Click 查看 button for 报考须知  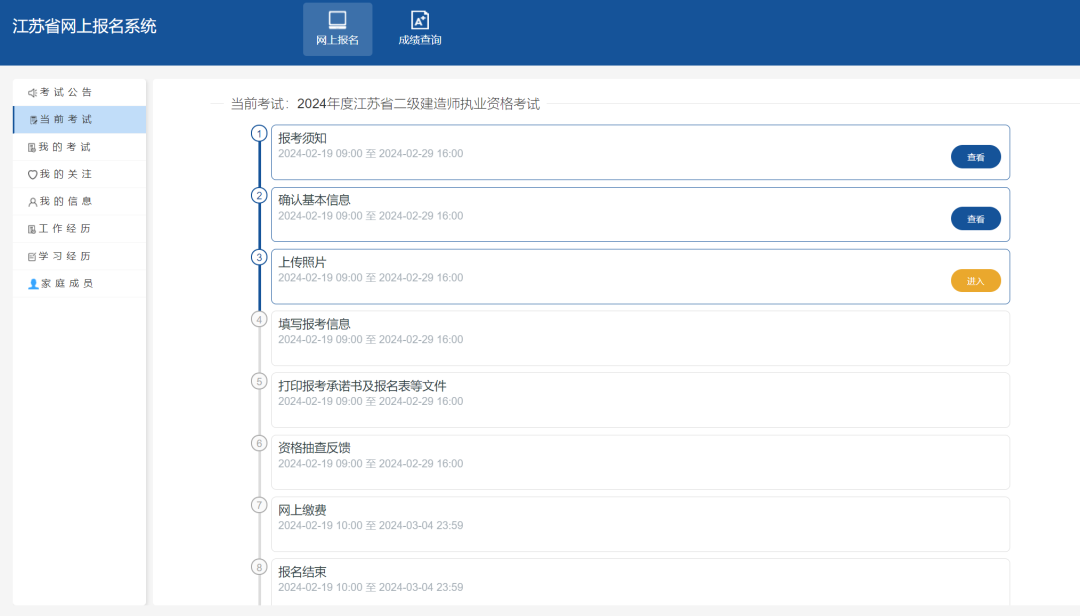[975, 157]
